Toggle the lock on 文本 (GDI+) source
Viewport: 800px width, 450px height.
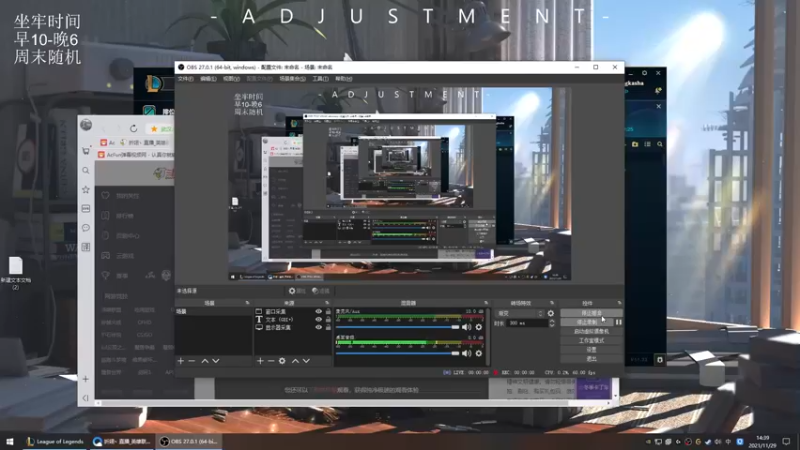point(328,319)
